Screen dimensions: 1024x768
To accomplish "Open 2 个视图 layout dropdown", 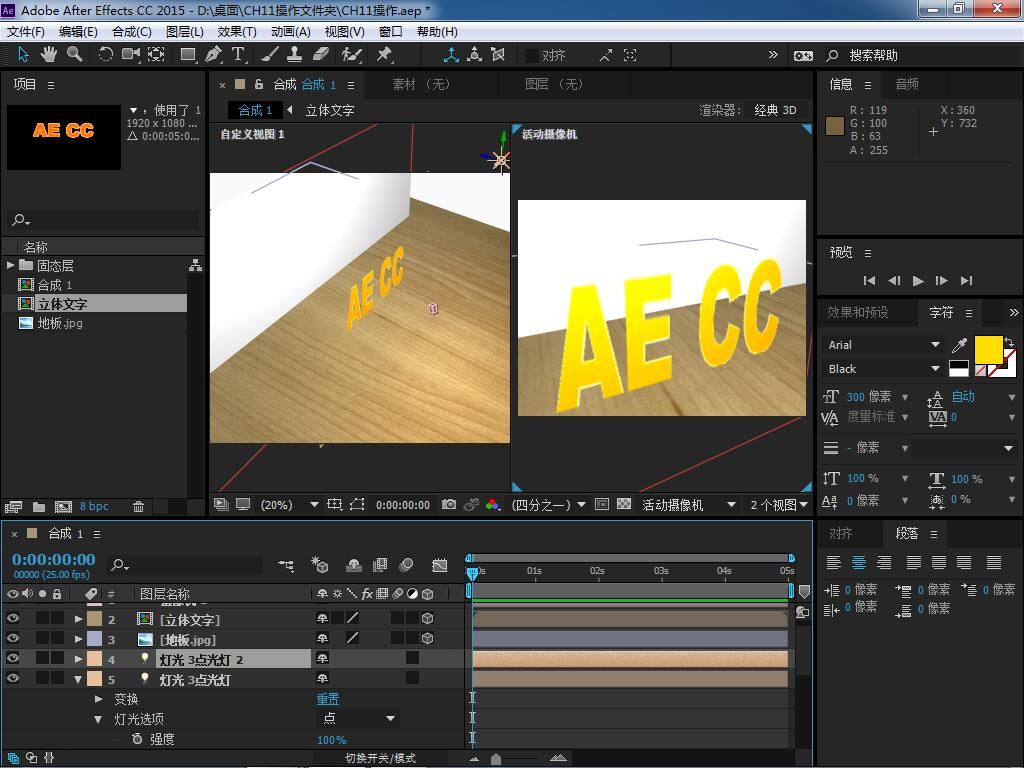I will tap(778, 504).
